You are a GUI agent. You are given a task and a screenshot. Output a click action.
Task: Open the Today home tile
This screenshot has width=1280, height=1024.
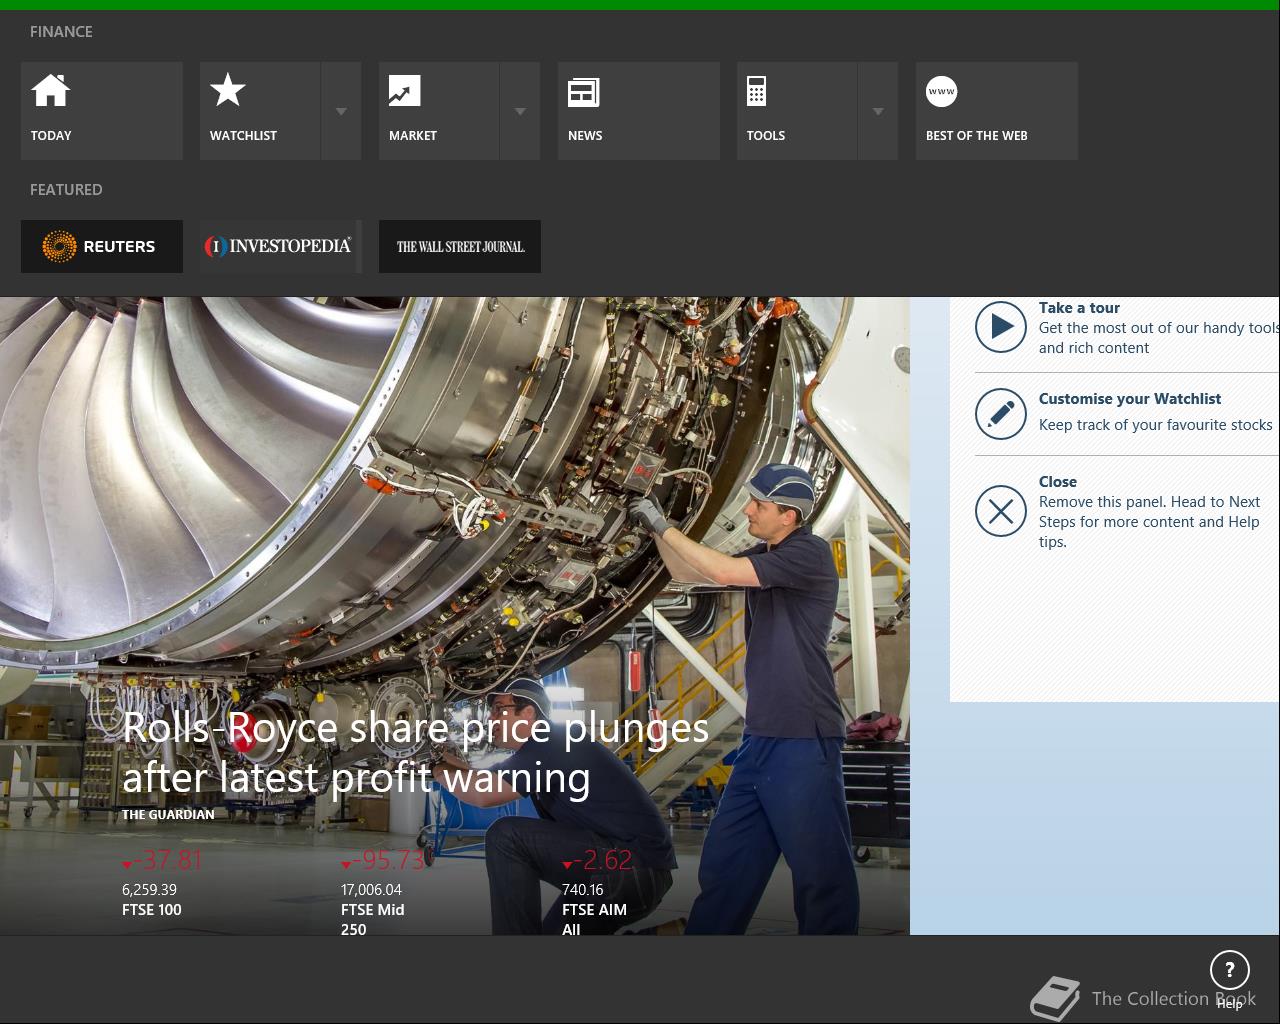click(x=101, y=111)
